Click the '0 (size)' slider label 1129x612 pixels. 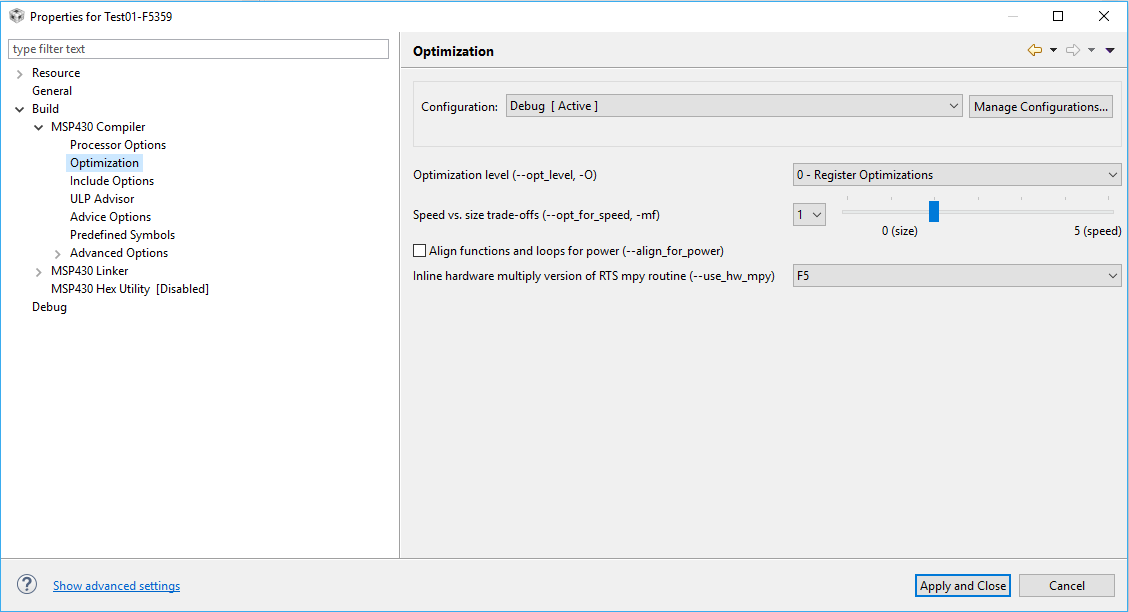899,231
